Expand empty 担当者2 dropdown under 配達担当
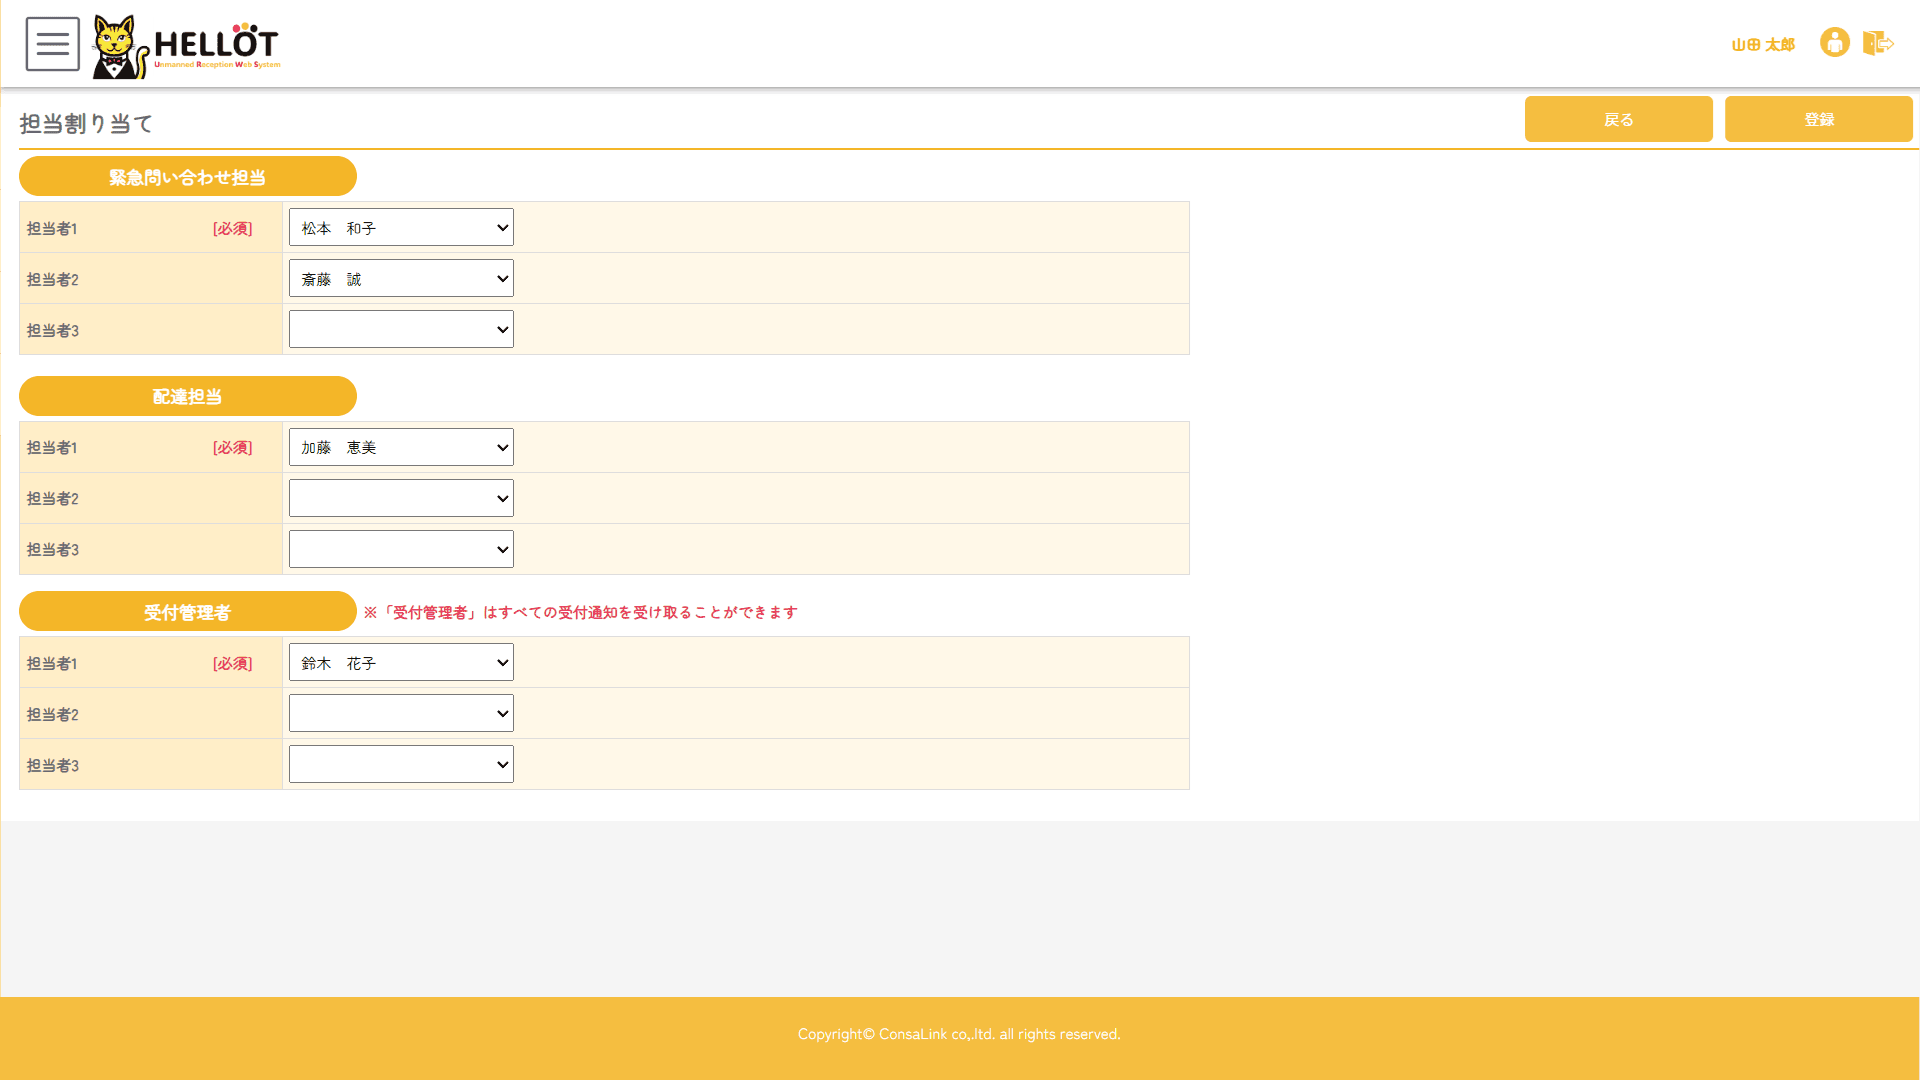This screenshot has width=1920, height=1080. (x=401, y=499)
